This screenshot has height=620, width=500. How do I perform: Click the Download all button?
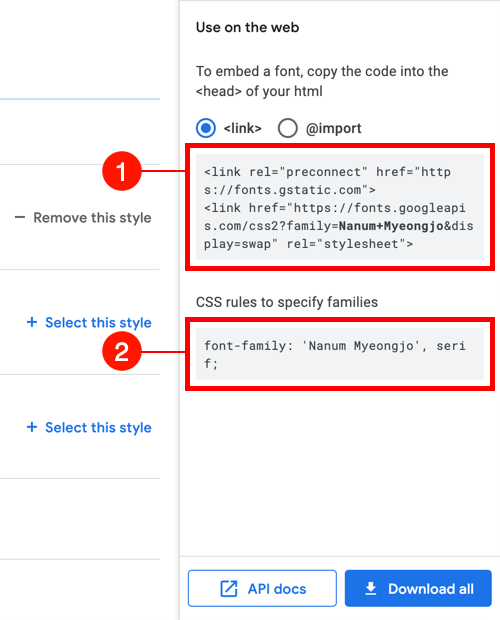418,588
